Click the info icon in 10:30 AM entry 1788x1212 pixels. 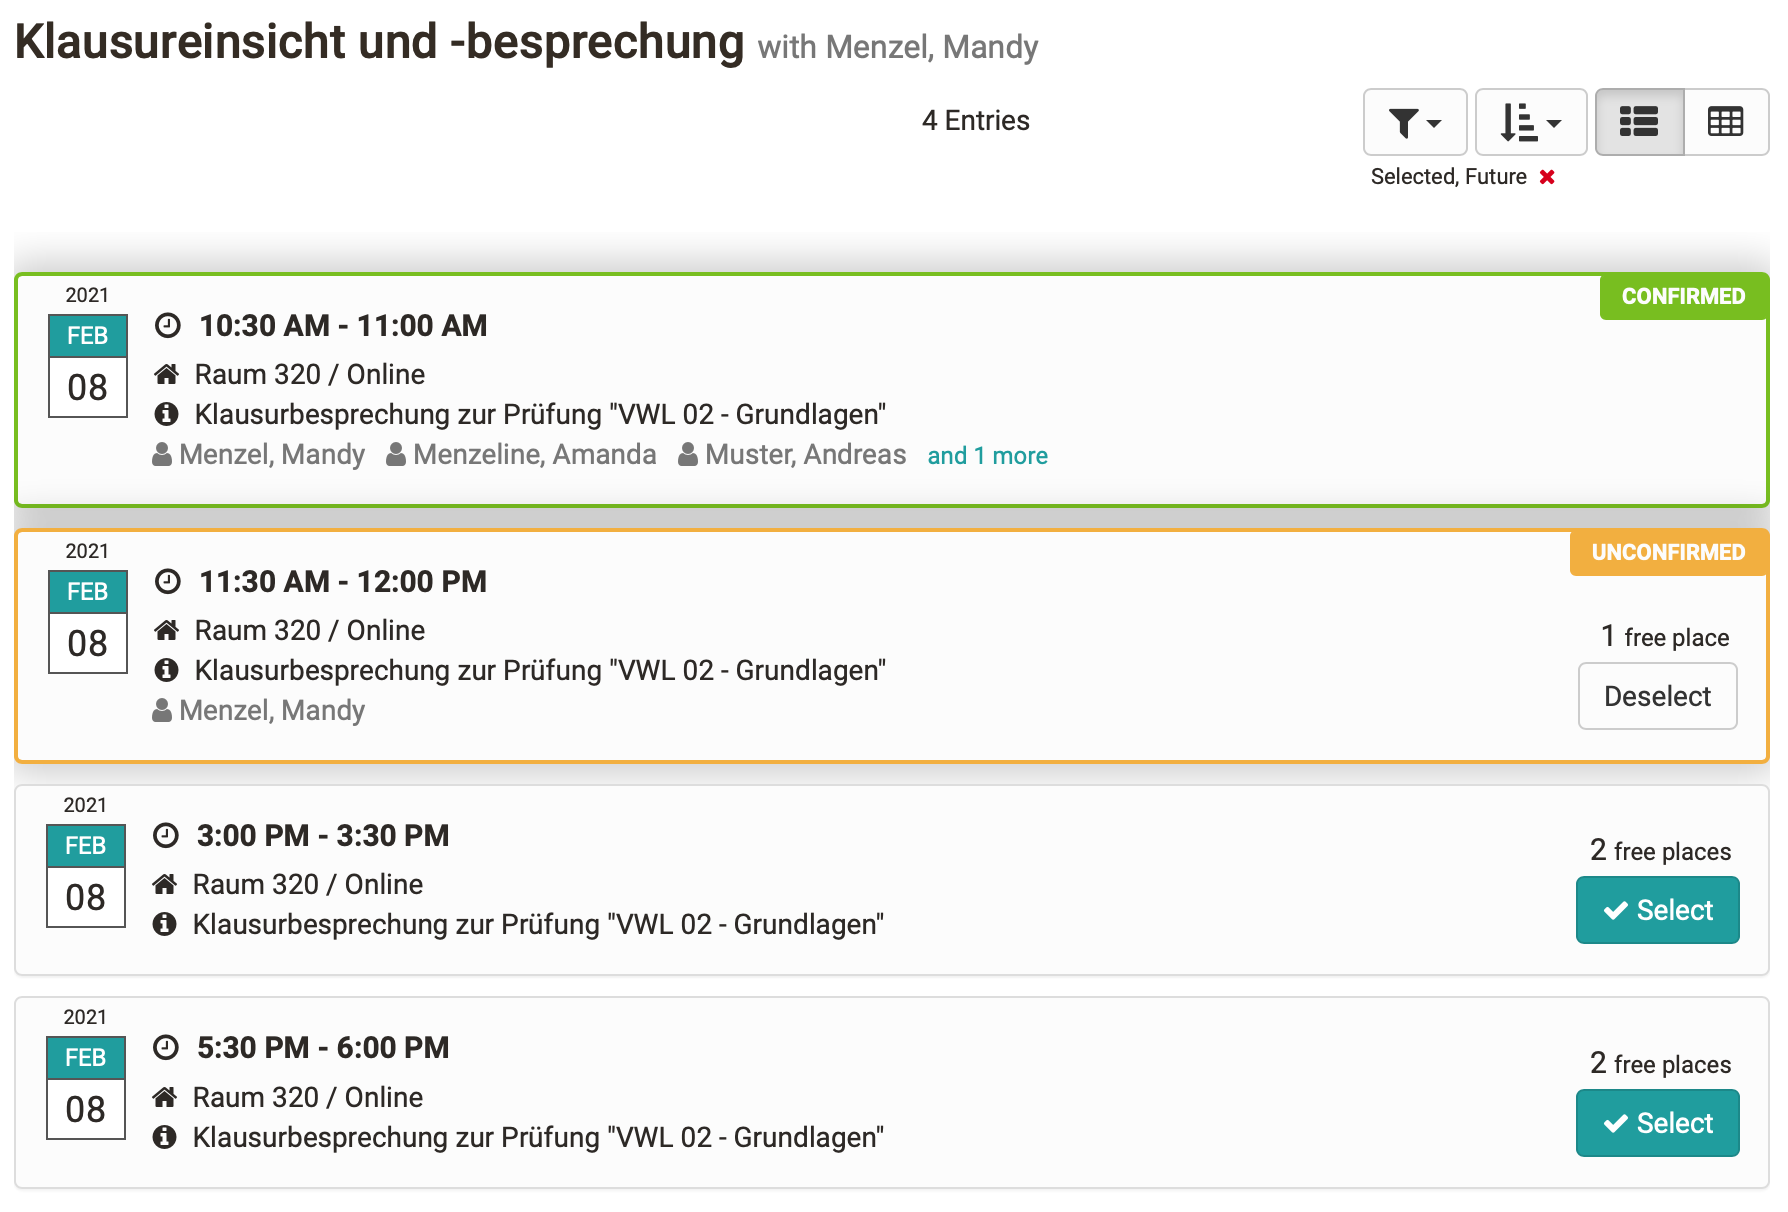point(167,414)
